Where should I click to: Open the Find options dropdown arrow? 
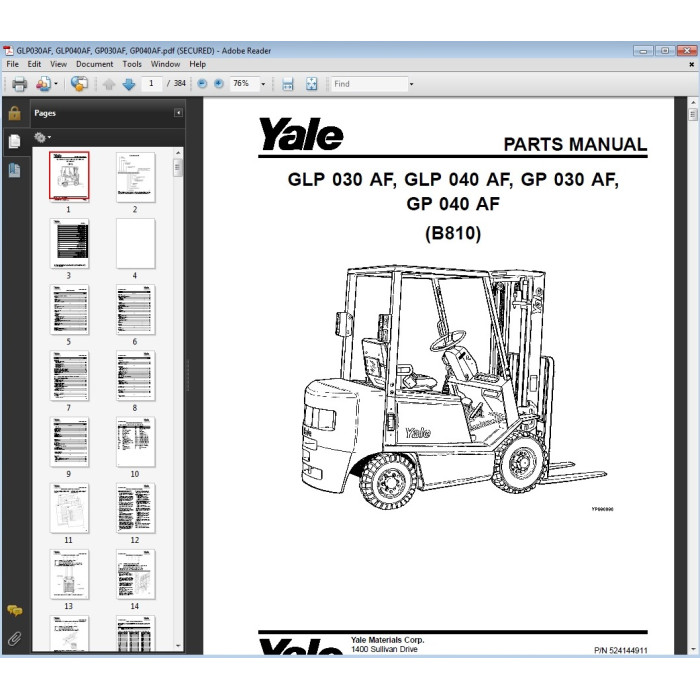[411, 84]
